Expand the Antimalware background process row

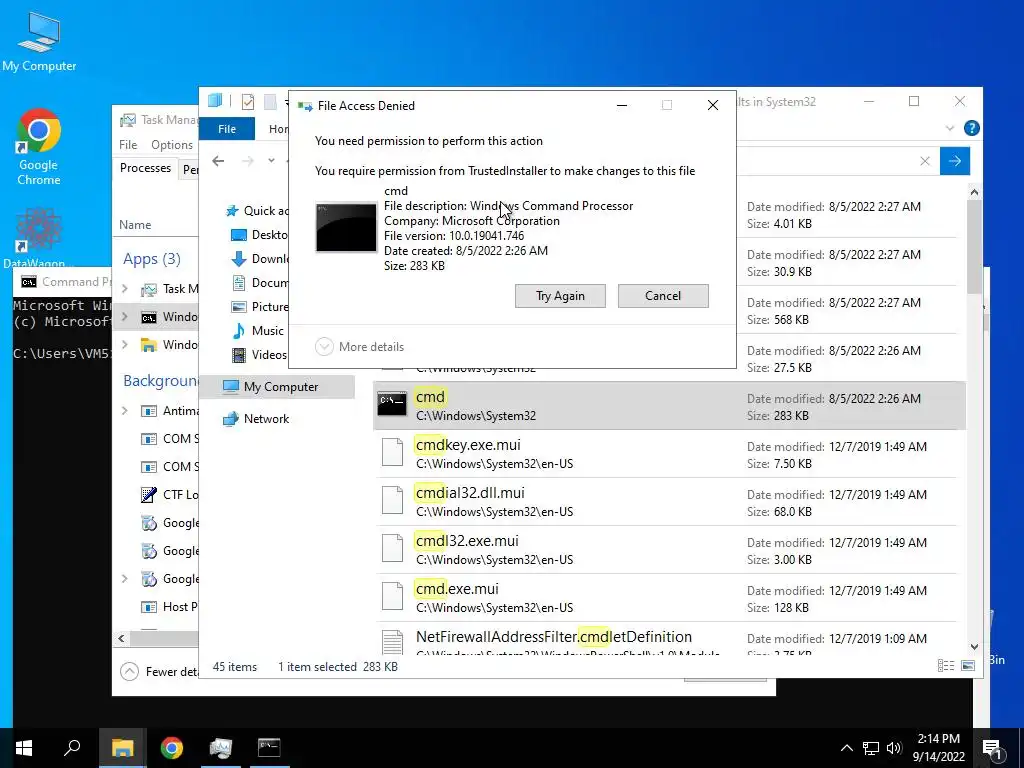pos(125,411)
